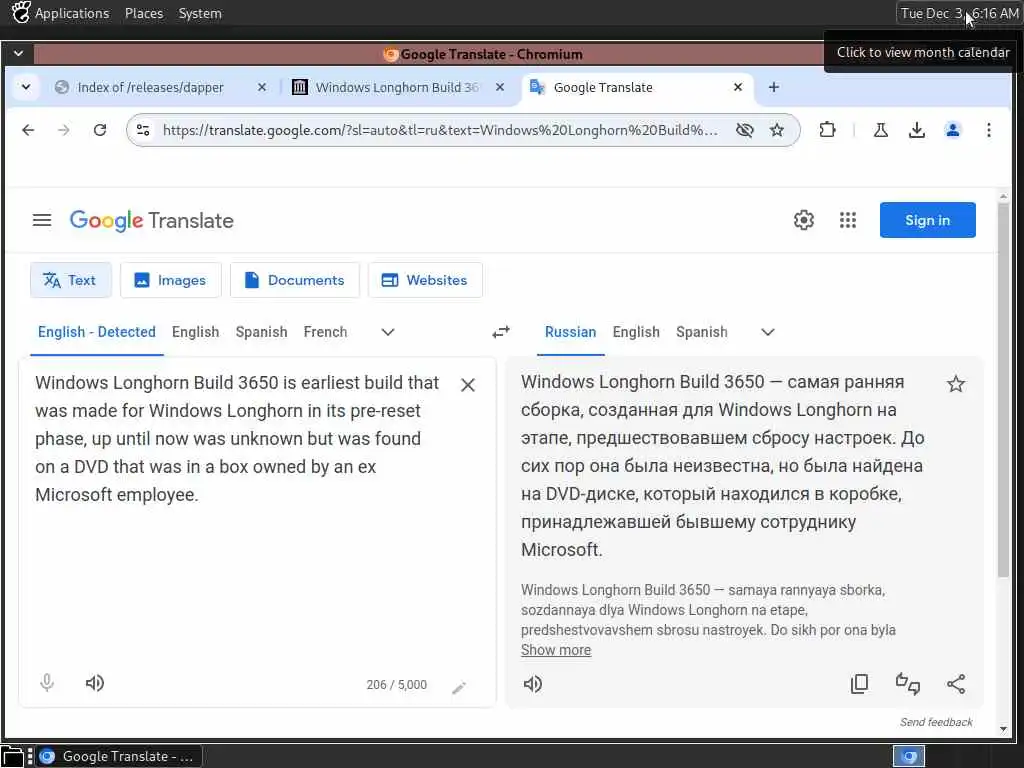
Task: Close the Google Translate tab
Action: (738, 87)
